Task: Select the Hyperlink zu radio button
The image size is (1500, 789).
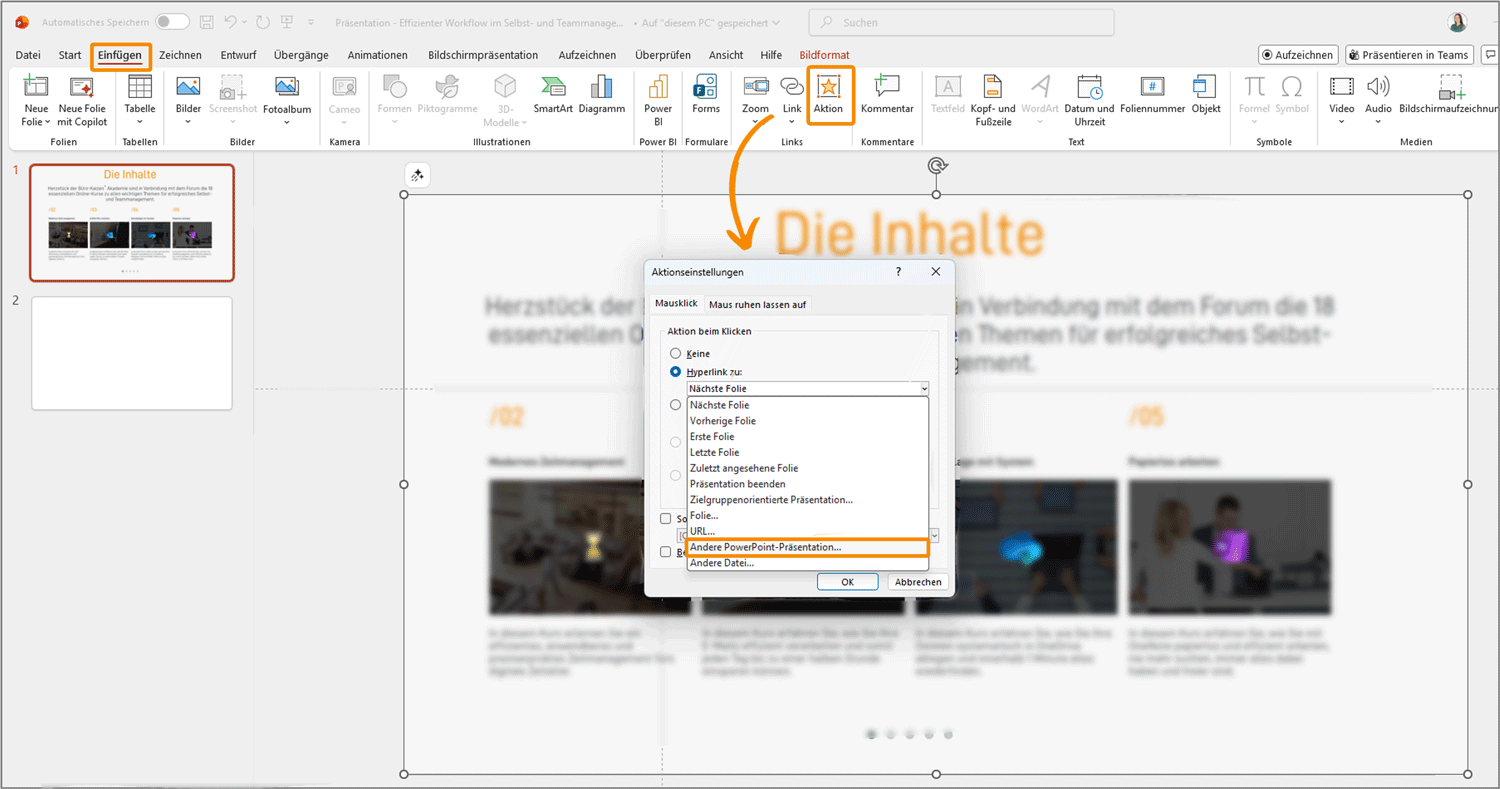Action: coord(676,372)
